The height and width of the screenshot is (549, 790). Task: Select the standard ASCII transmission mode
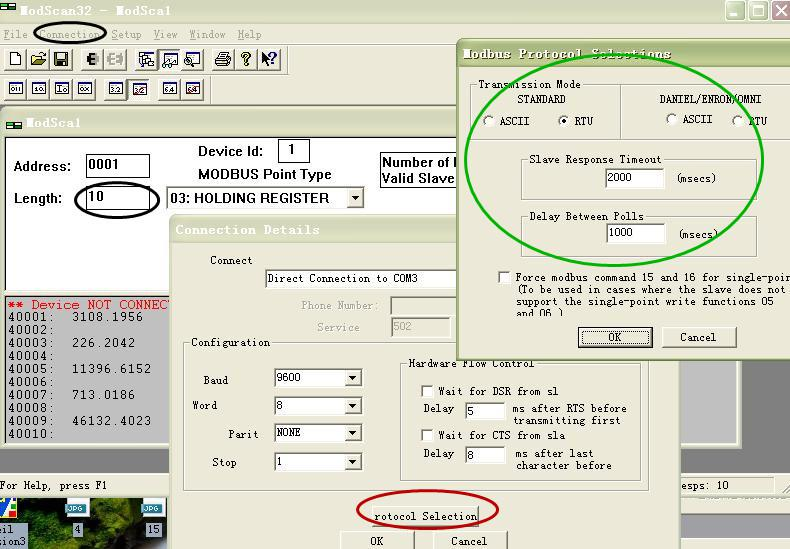click(488, 121)
